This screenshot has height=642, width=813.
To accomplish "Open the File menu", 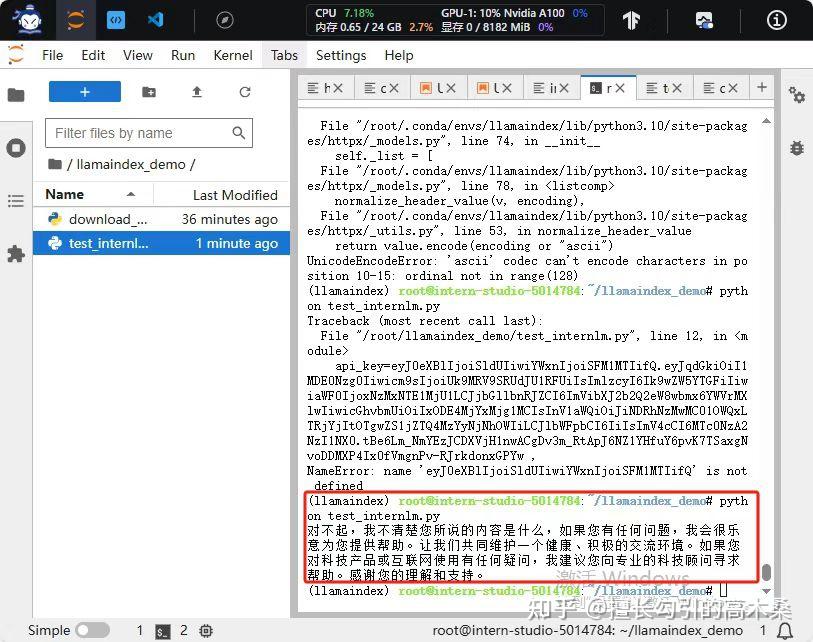I will [x=52, y=55].
